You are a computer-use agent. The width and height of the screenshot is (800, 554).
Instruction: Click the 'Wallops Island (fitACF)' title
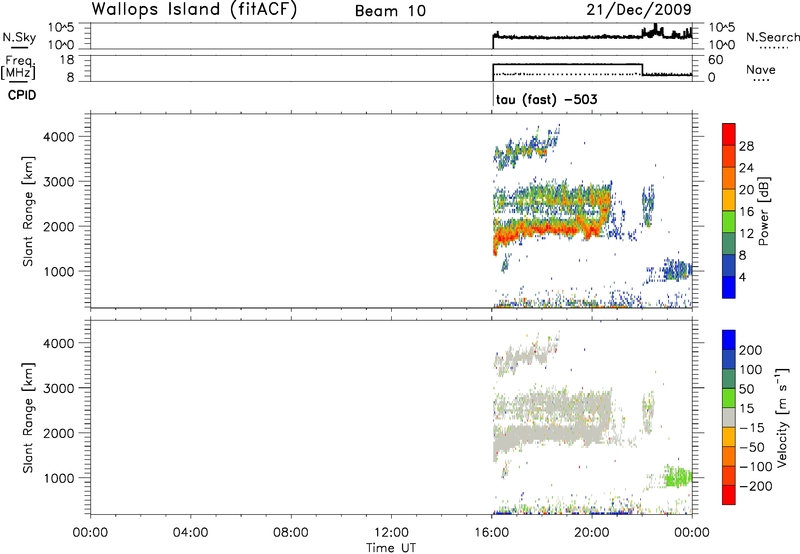coord(194,10)
